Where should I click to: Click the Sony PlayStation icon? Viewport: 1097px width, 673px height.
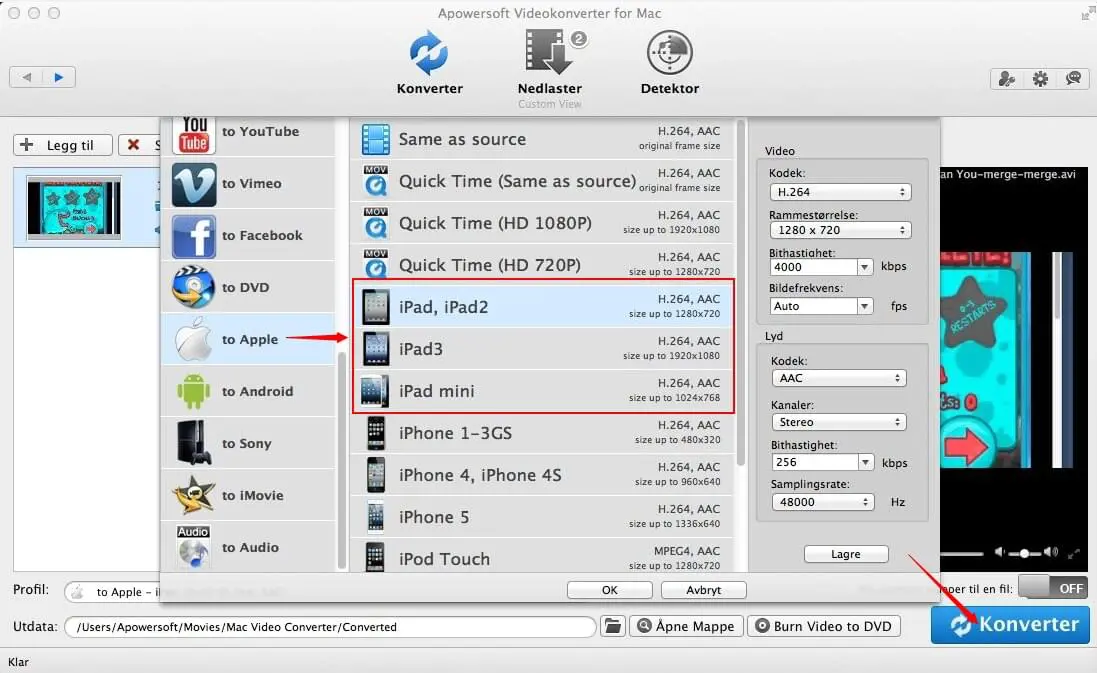(x=193, y=444)
